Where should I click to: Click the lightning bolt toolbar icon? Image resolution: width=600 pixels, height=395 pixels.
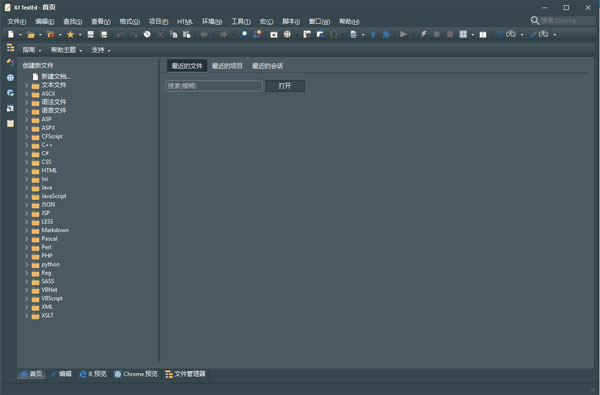coord(423,34)
